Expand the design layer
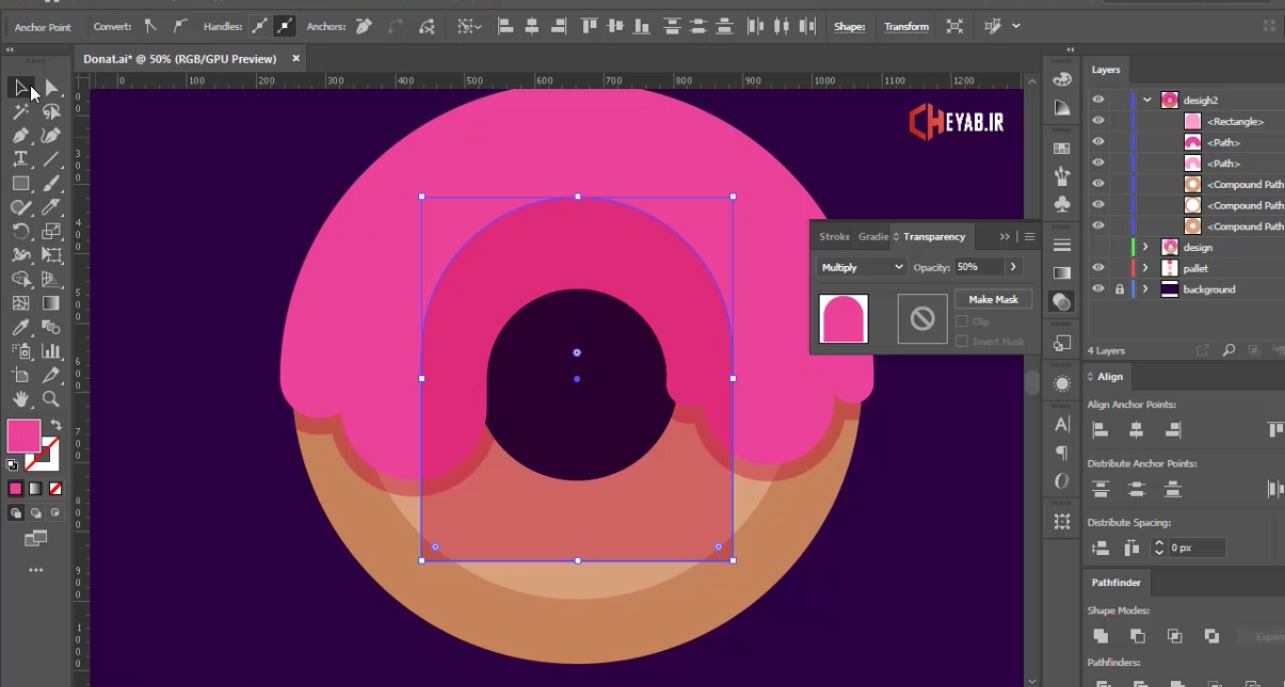This screenshot has height=687, width=1285. [x=1146, y=247]
